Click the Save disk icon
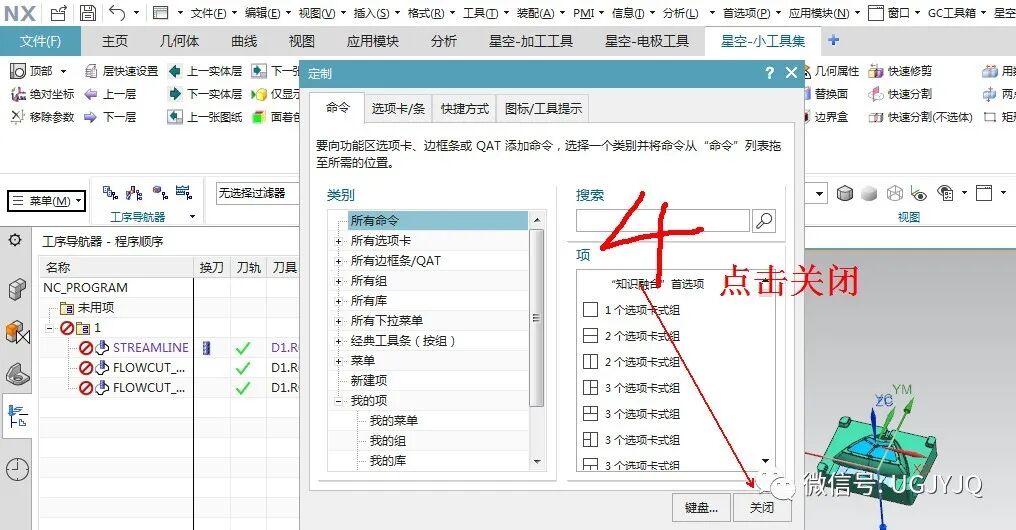The height and width of the screenshot is (530, 1016). [88, 12]
